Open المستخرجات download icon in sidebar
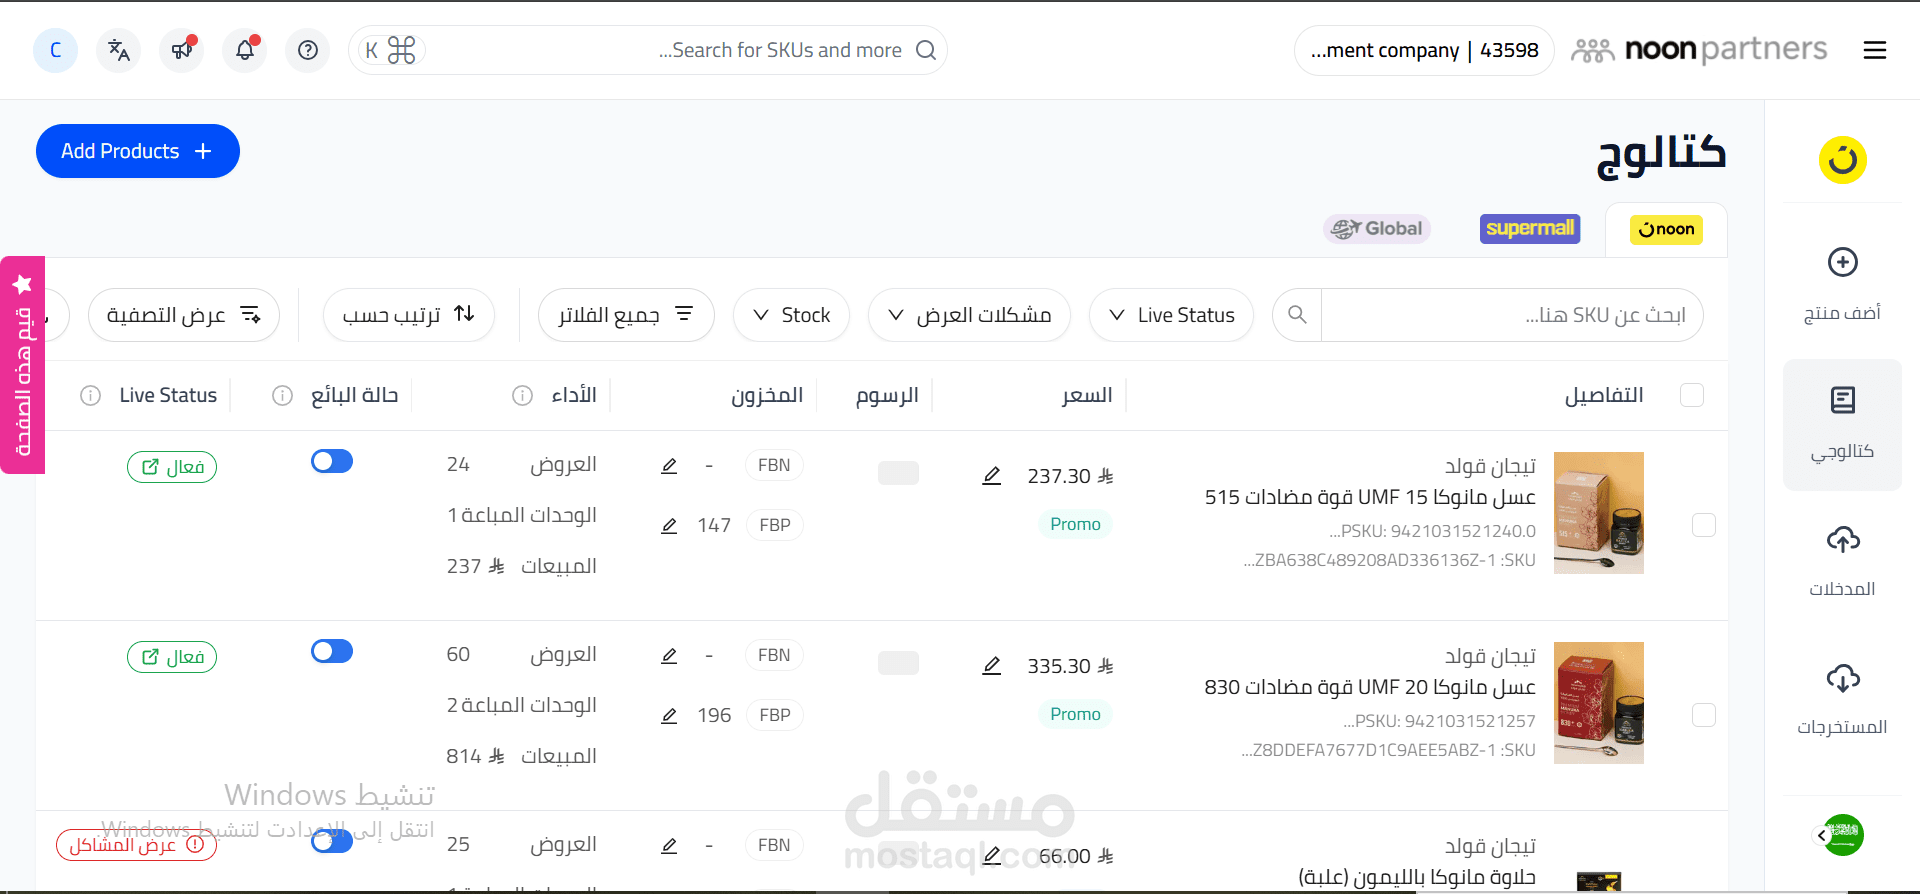 pos(1842,695)
